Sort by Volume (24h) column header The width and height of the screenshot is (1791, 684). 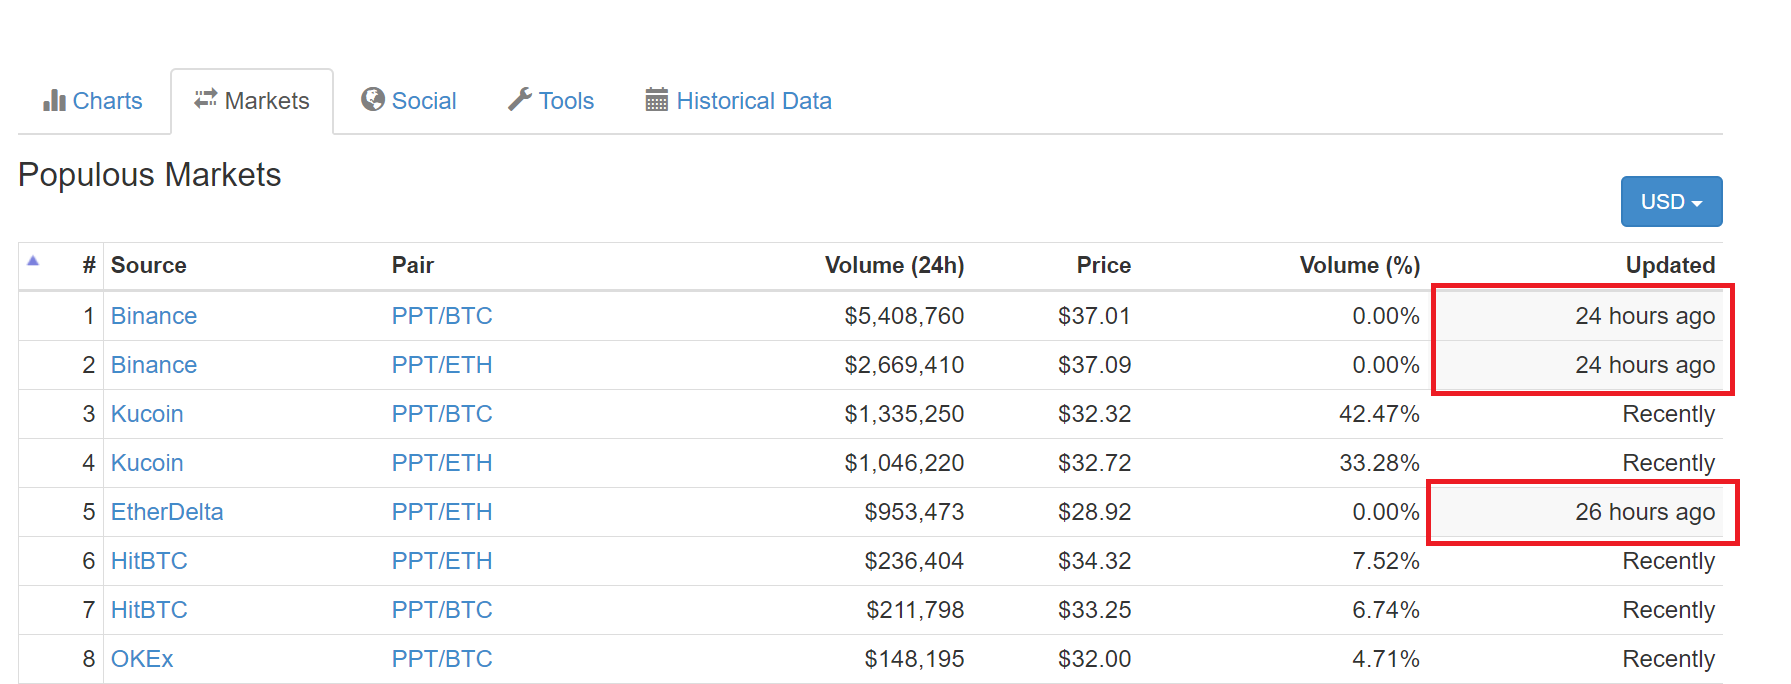pyautogui.click(x=894, y=265)
